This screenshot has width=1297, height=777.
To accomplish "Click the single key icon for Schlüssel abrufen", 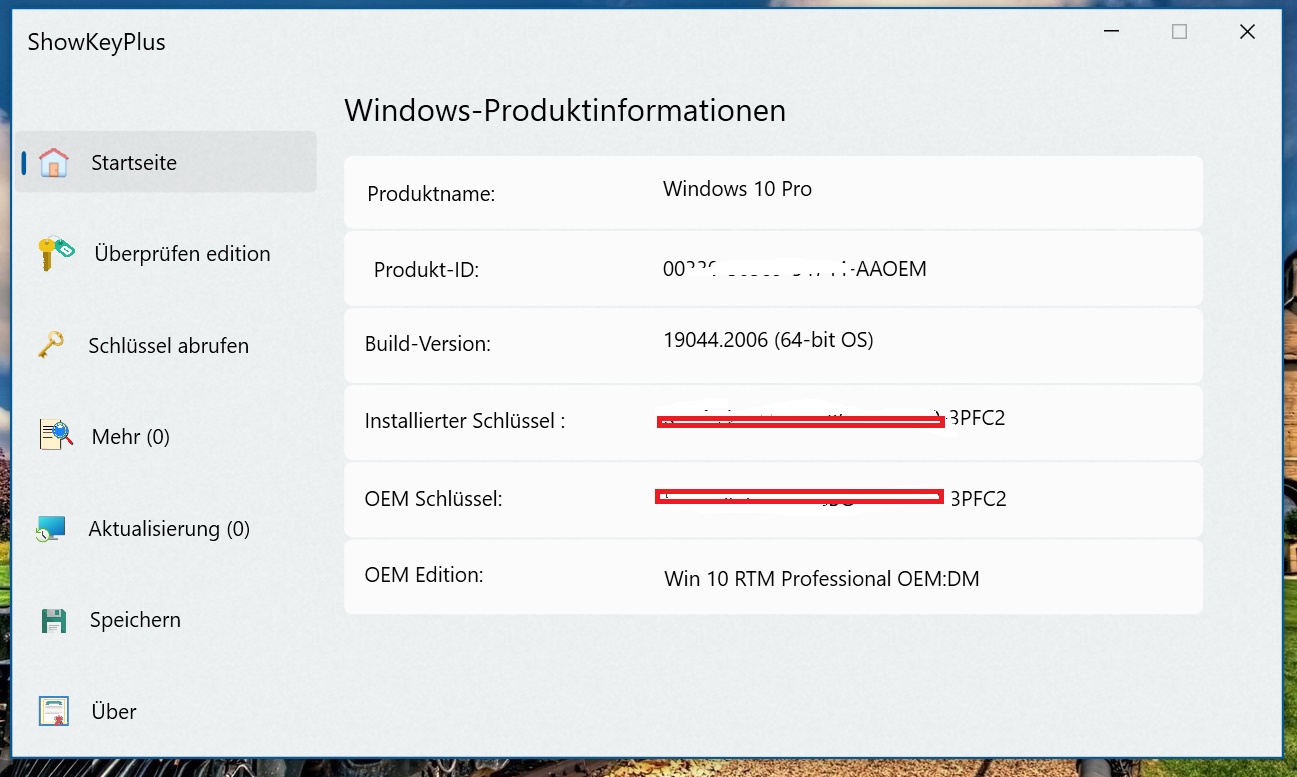I will [x=51, y=345].
